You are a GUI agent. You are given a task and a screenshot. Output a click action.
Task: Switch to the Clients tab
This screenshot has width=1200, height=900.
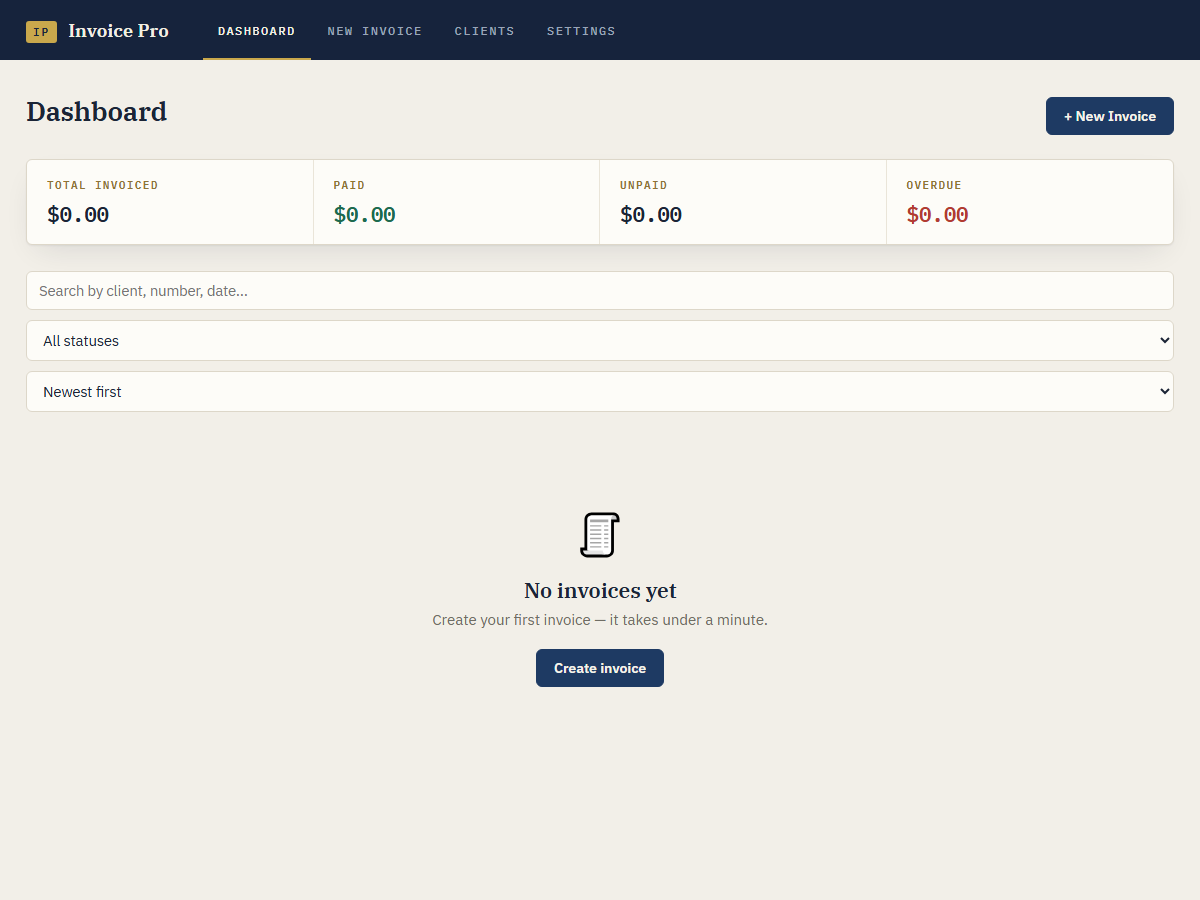pos(484,31)
